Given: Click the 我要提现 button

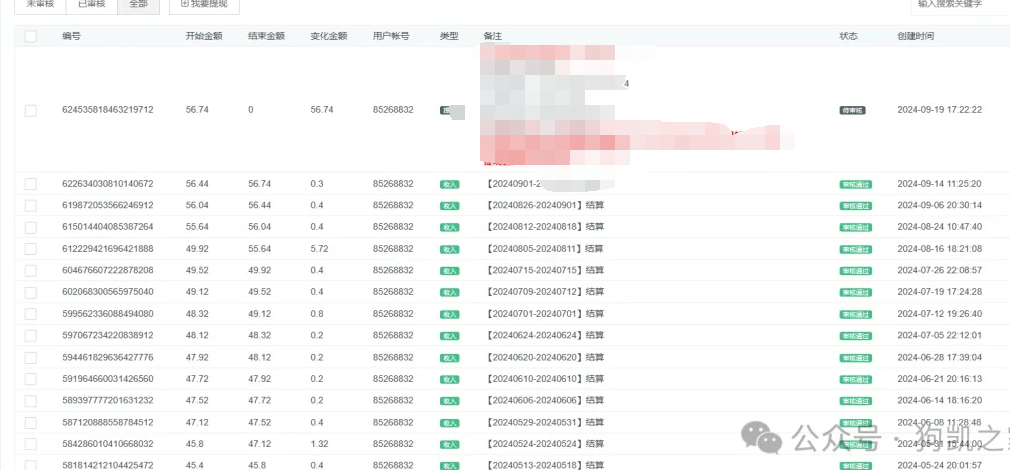Looking at the screenshot, I should [x=204, y=5].
